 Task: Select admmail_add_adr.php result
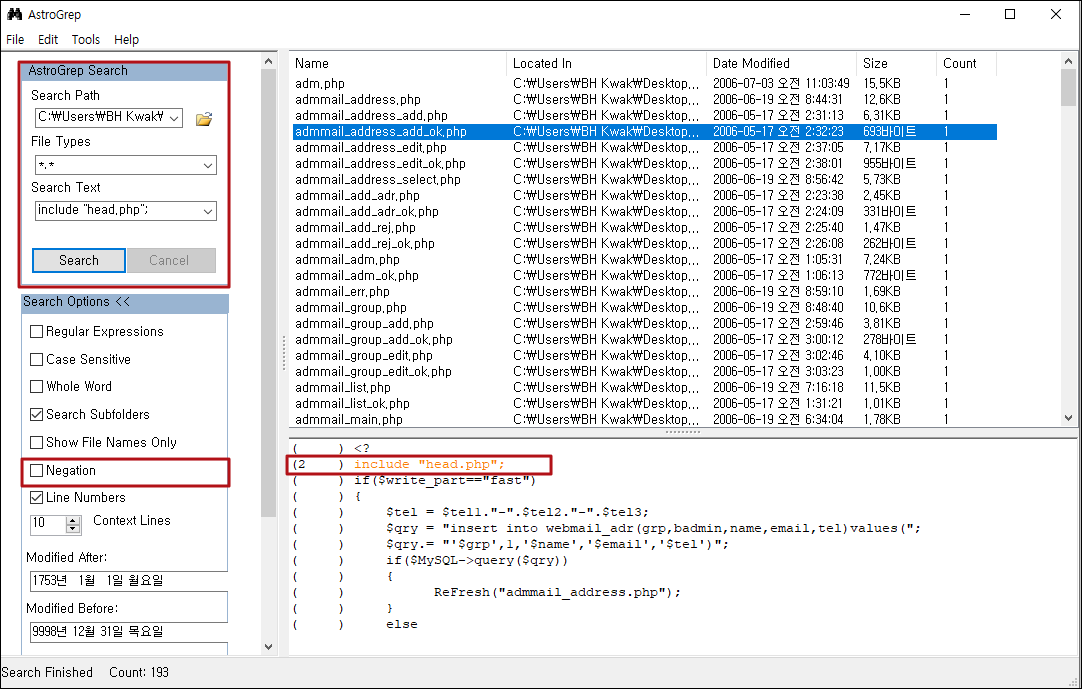[645, 195]
